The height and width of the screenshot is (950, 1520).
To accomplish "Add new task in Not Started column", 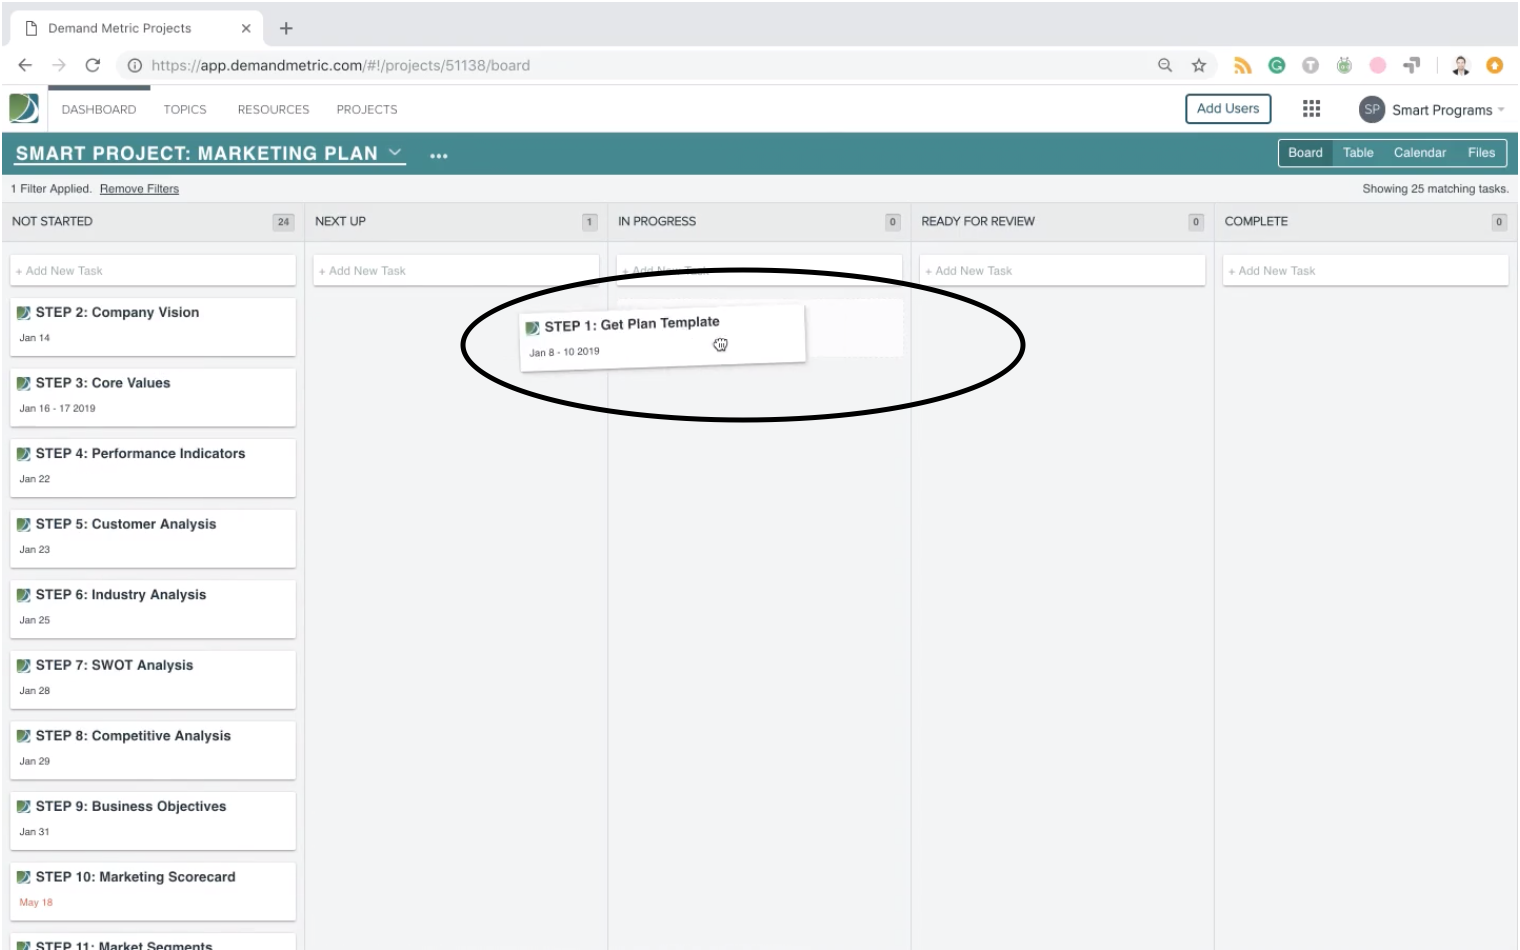I will 153,271.
